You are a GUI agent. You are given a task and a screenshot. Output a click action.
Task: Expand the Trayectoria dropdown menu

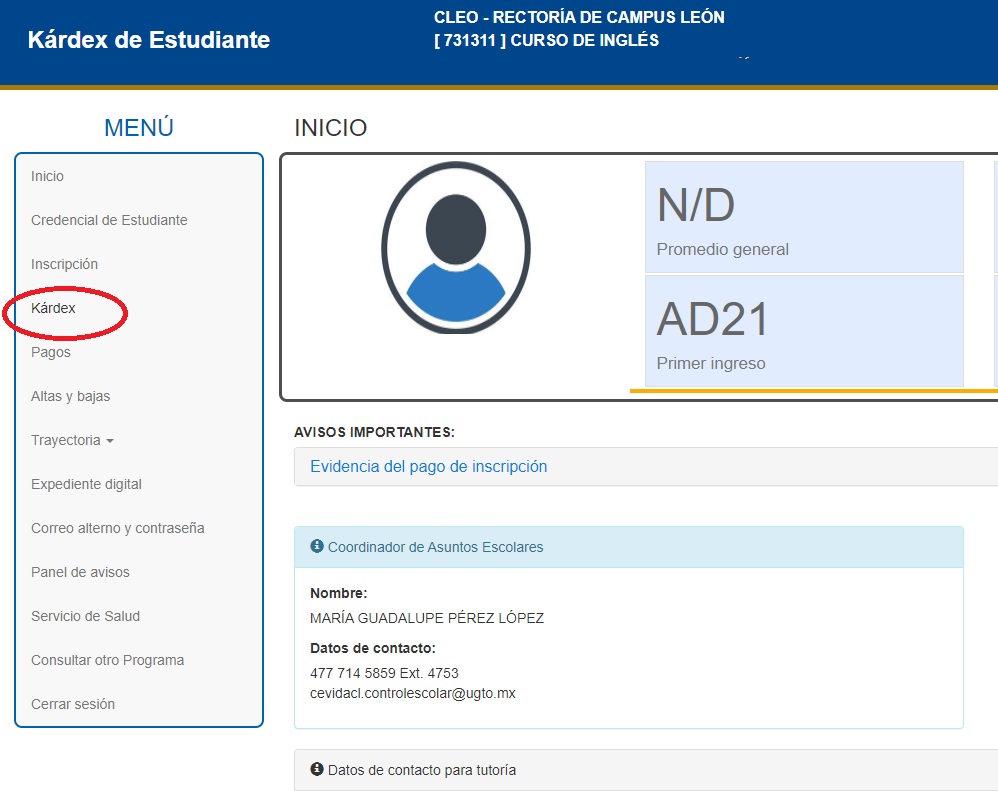(x=72, y=440)
